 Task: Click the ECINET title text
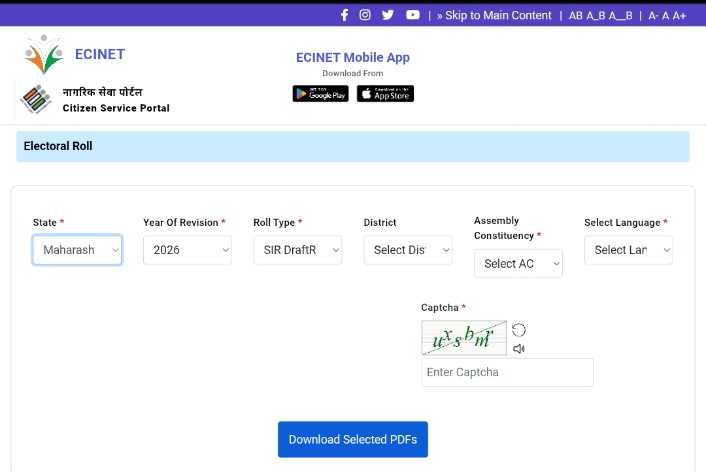(100, 54)
